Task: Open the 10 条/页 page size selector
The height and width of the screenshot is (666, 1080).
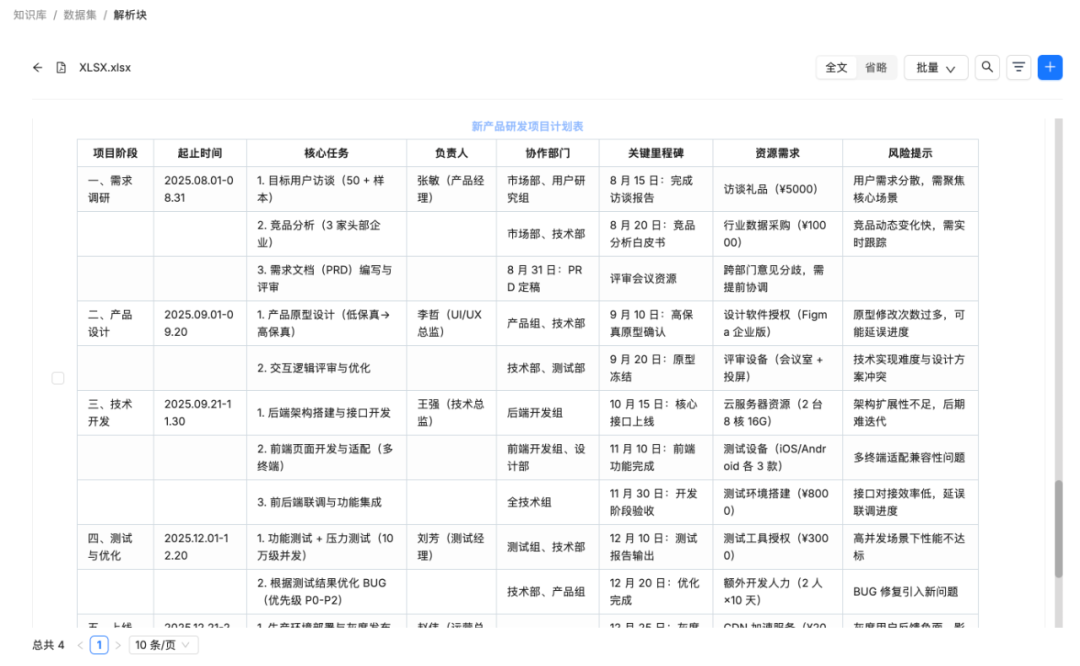Action: tap(163, 645)
